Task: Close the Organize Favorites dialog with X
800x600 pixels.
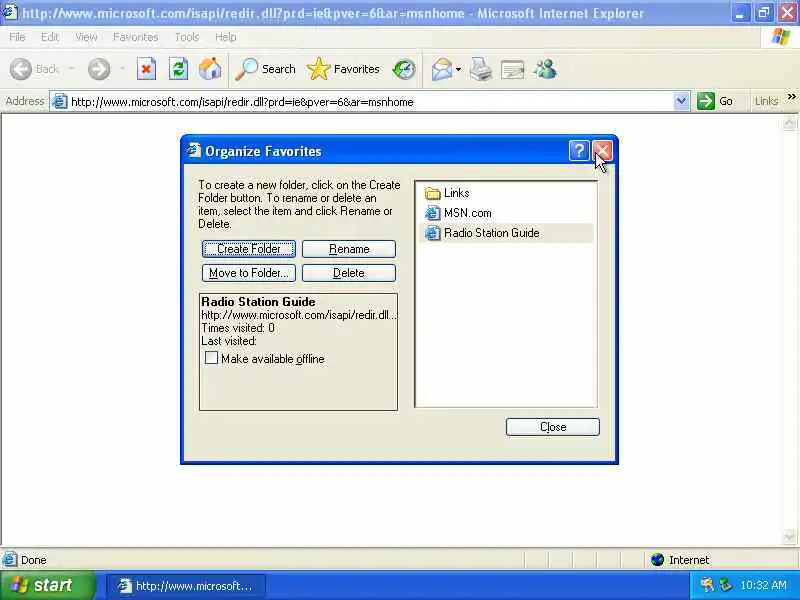Action: pyautogui.click(x=602, y=151)
